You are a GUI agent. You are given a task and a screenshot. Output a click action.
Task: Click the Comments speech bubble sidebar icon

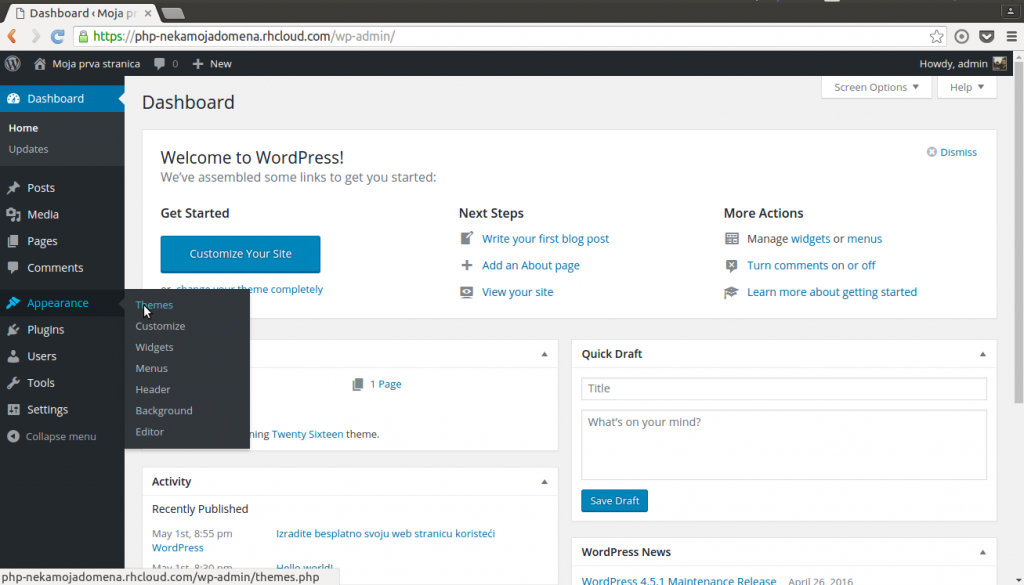coord(13,268)
